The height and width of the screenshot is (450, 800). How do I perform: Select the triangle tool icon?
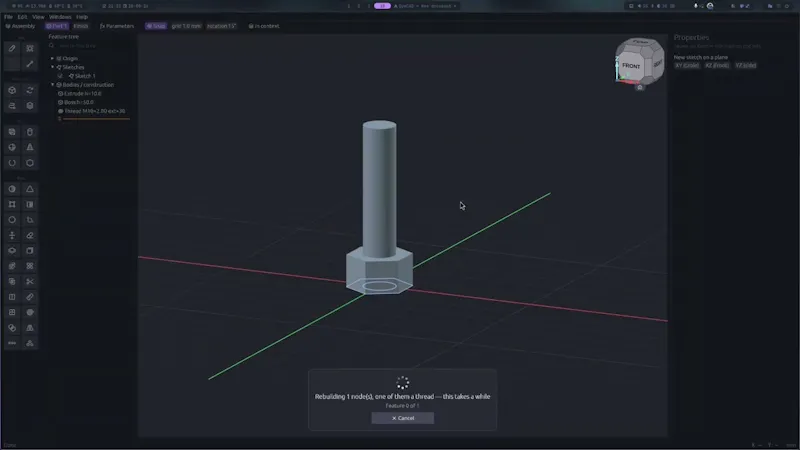pos(30,189)
